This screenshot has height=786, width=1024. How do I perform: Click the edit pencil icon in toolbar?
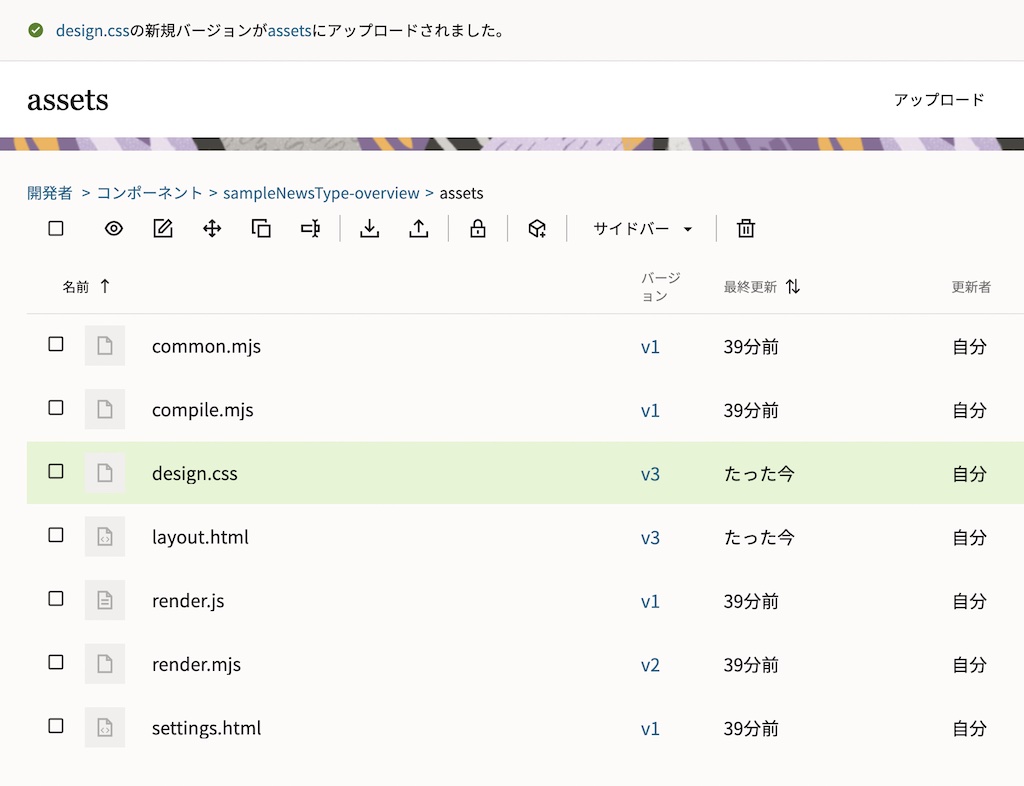tap(163, 229)
